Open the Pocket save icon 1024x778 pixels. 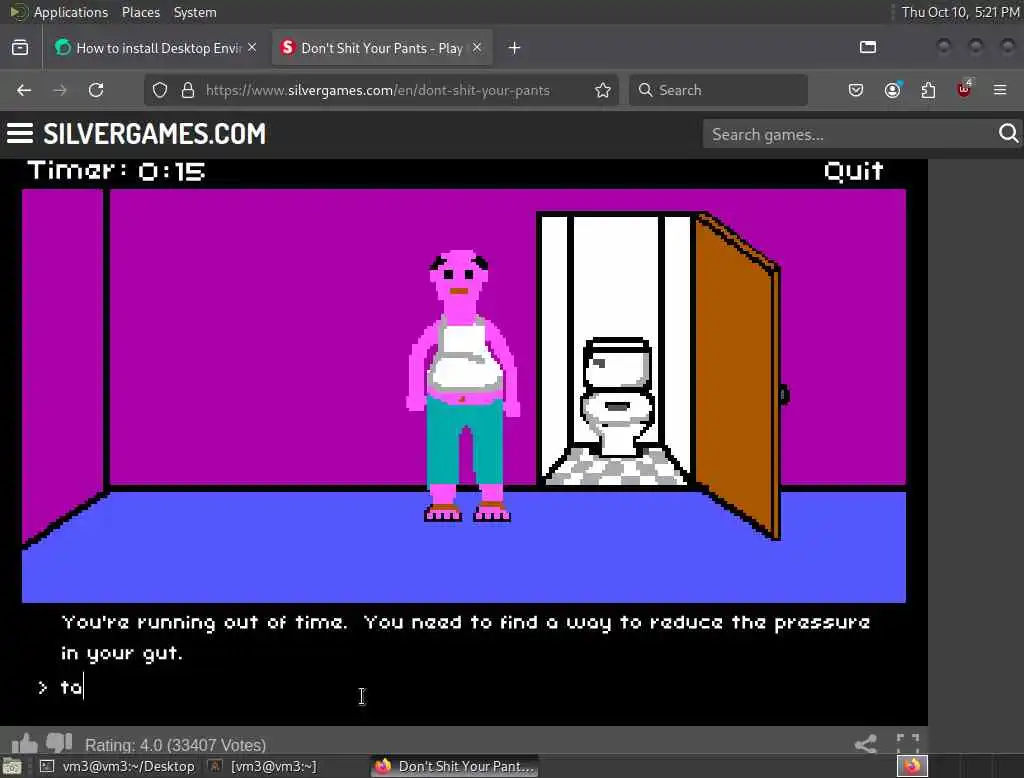coord(856,90)
